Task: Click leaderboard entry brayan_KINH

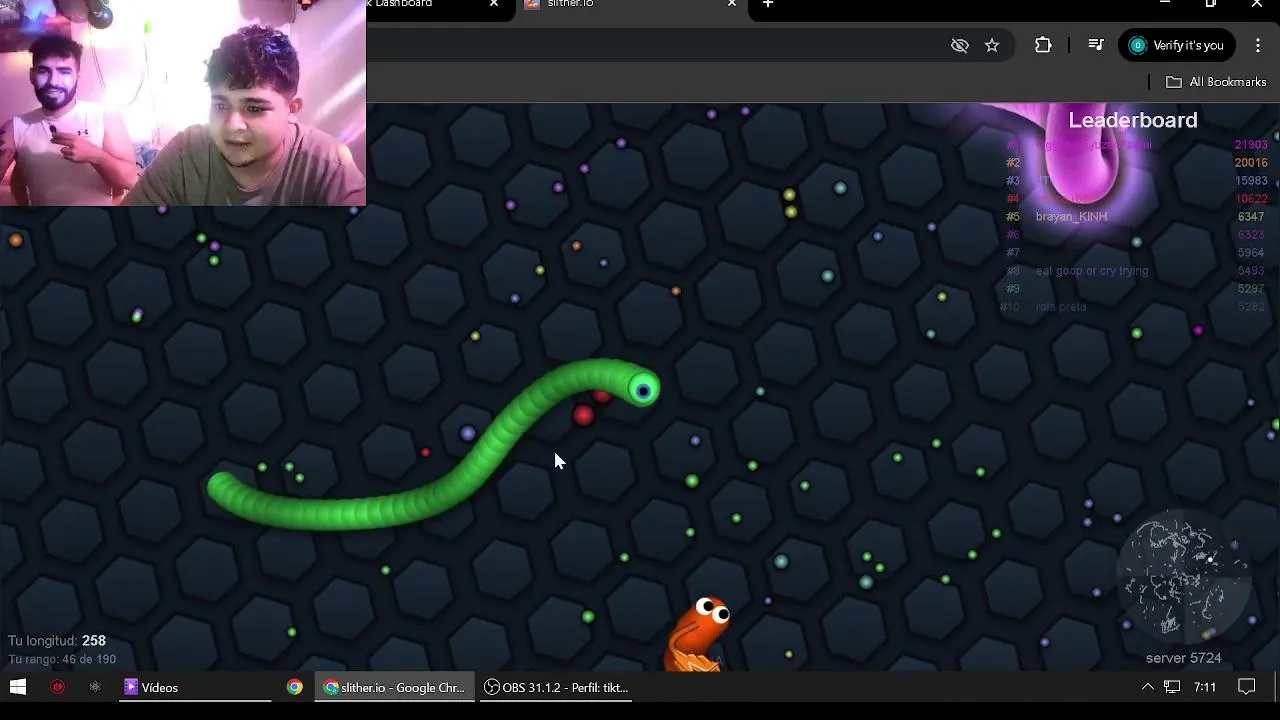Action: pos(1071,217)
